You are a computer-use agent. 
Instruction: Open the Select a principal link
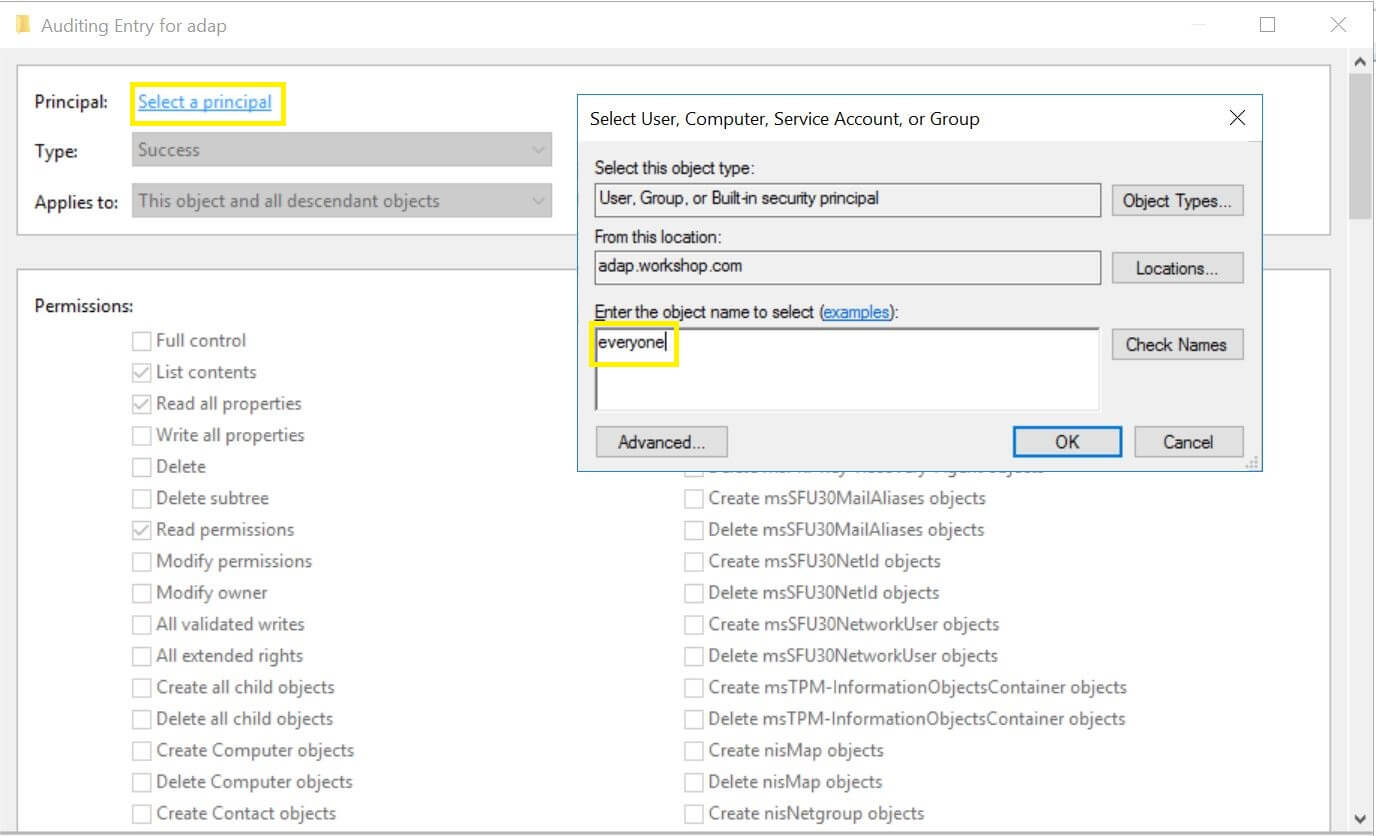pos(205,102)
